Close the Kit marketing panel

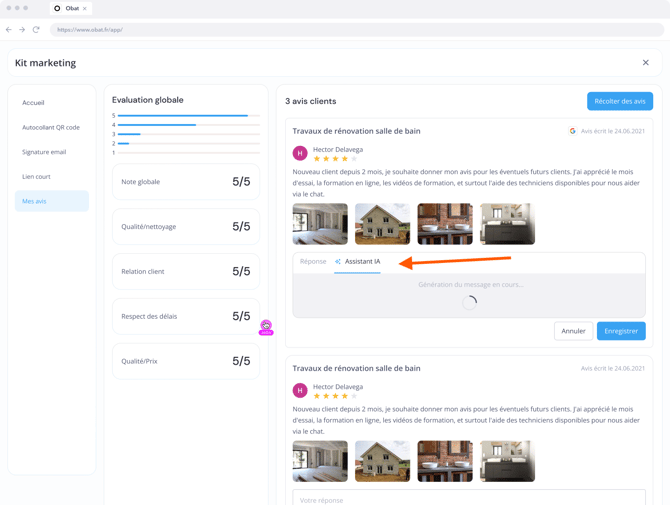point(645,63)
